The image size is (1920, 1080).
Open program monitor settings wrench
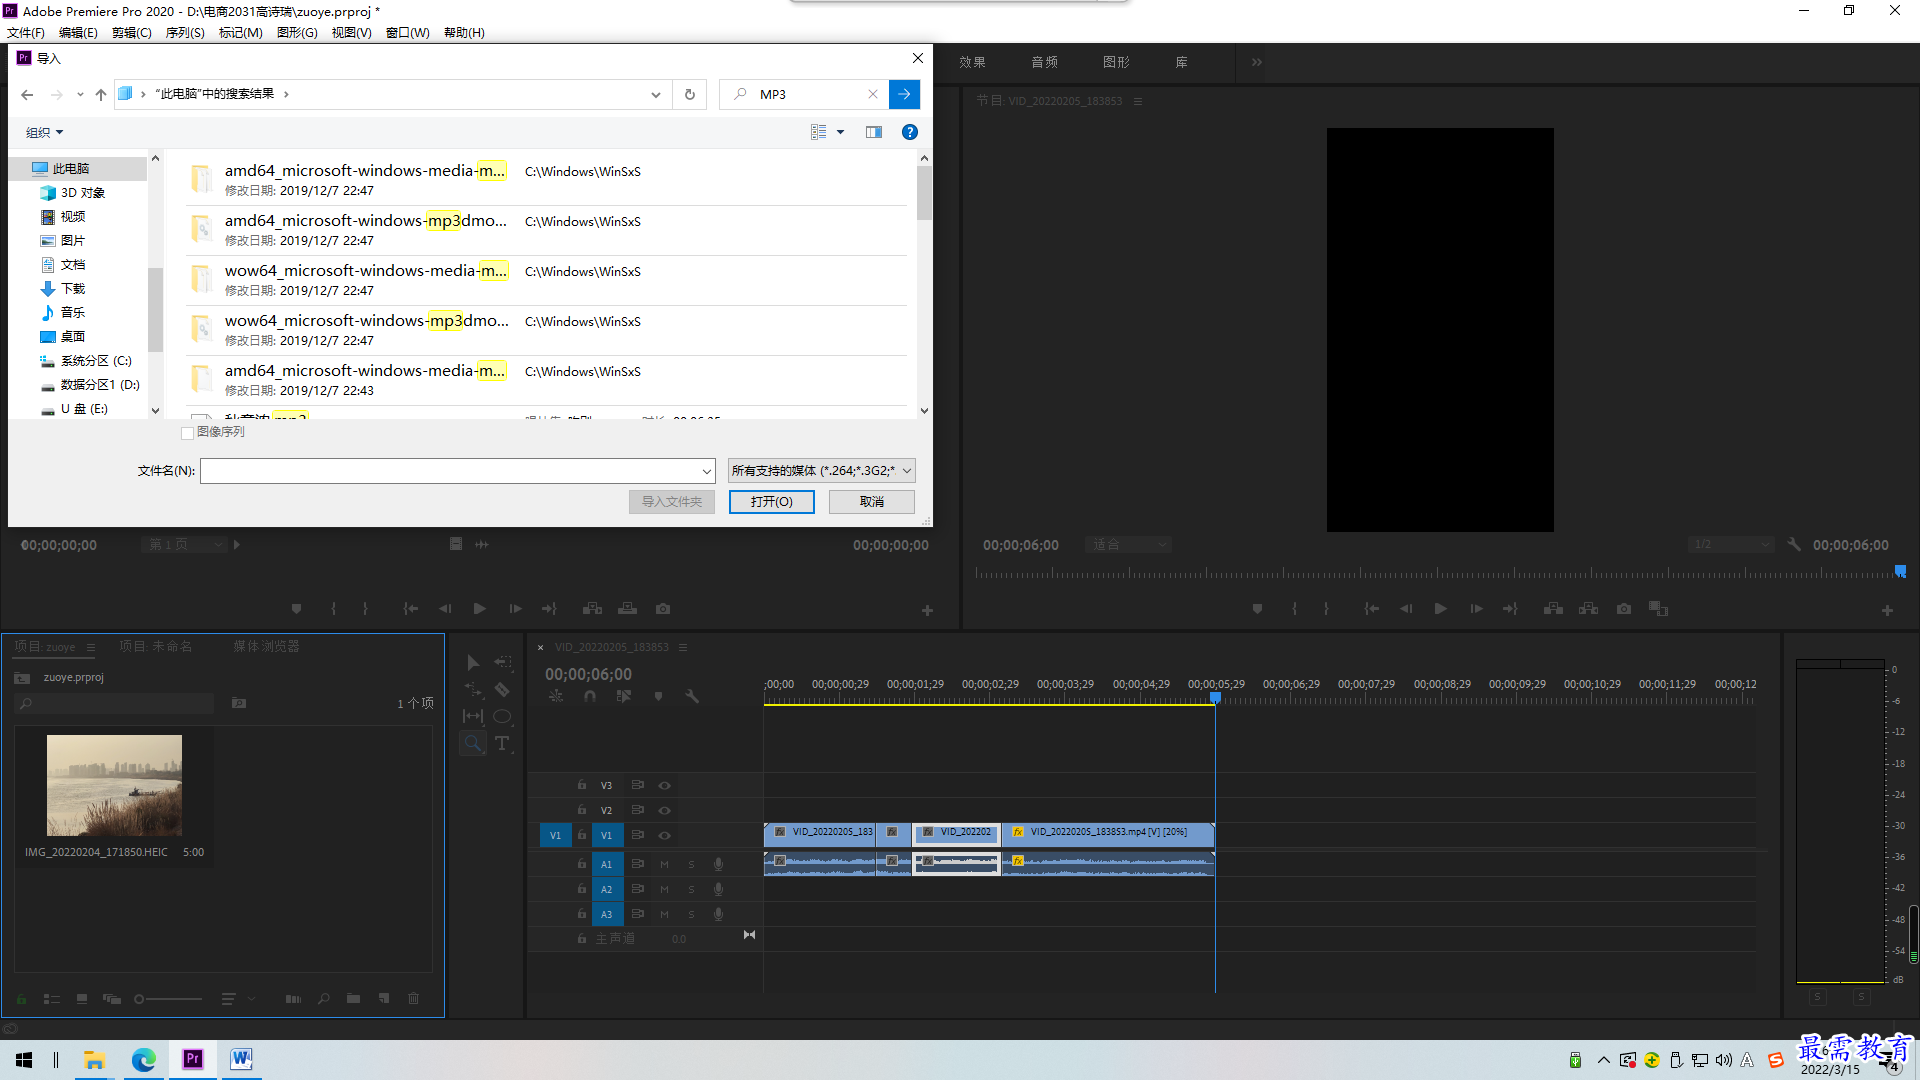tap(1794, 545)
